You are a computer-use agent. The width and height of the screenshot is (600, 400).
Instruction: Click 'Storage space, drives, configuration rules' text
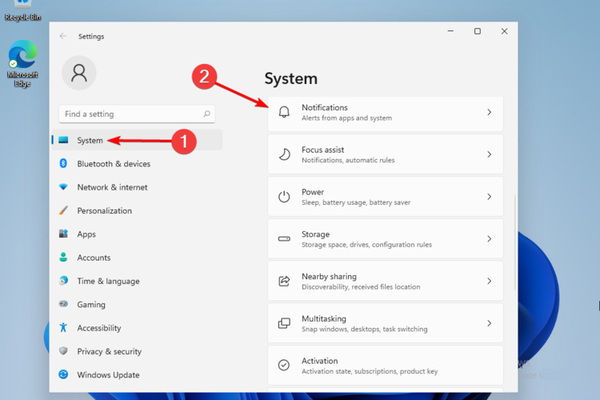[x=367, y=244]
